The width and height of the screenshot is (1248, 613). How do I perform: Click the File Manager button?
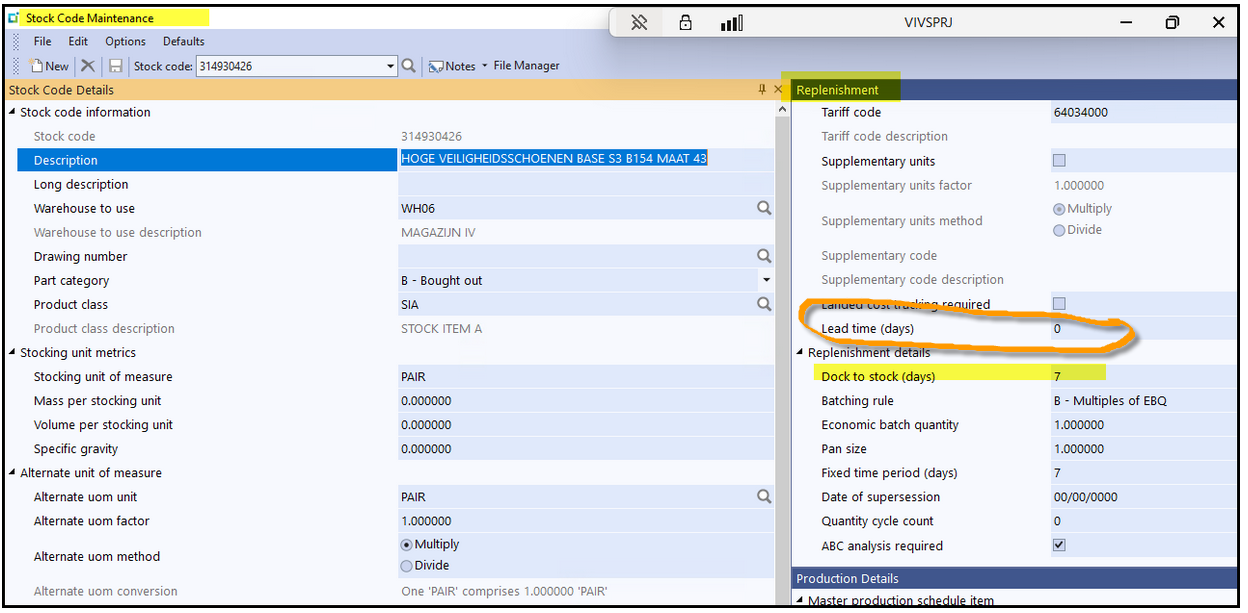click(526, 66)
